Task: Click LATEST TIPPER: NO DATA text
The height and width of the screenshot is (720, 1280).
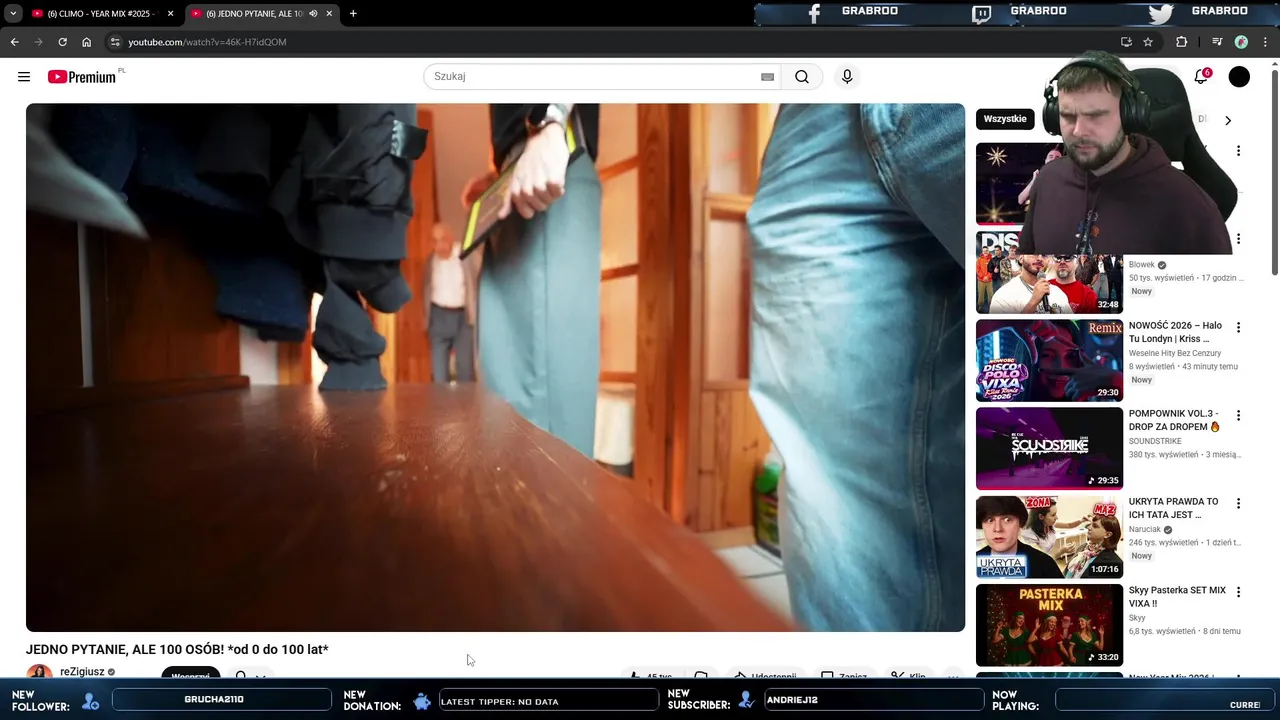Action: point(500,702)
